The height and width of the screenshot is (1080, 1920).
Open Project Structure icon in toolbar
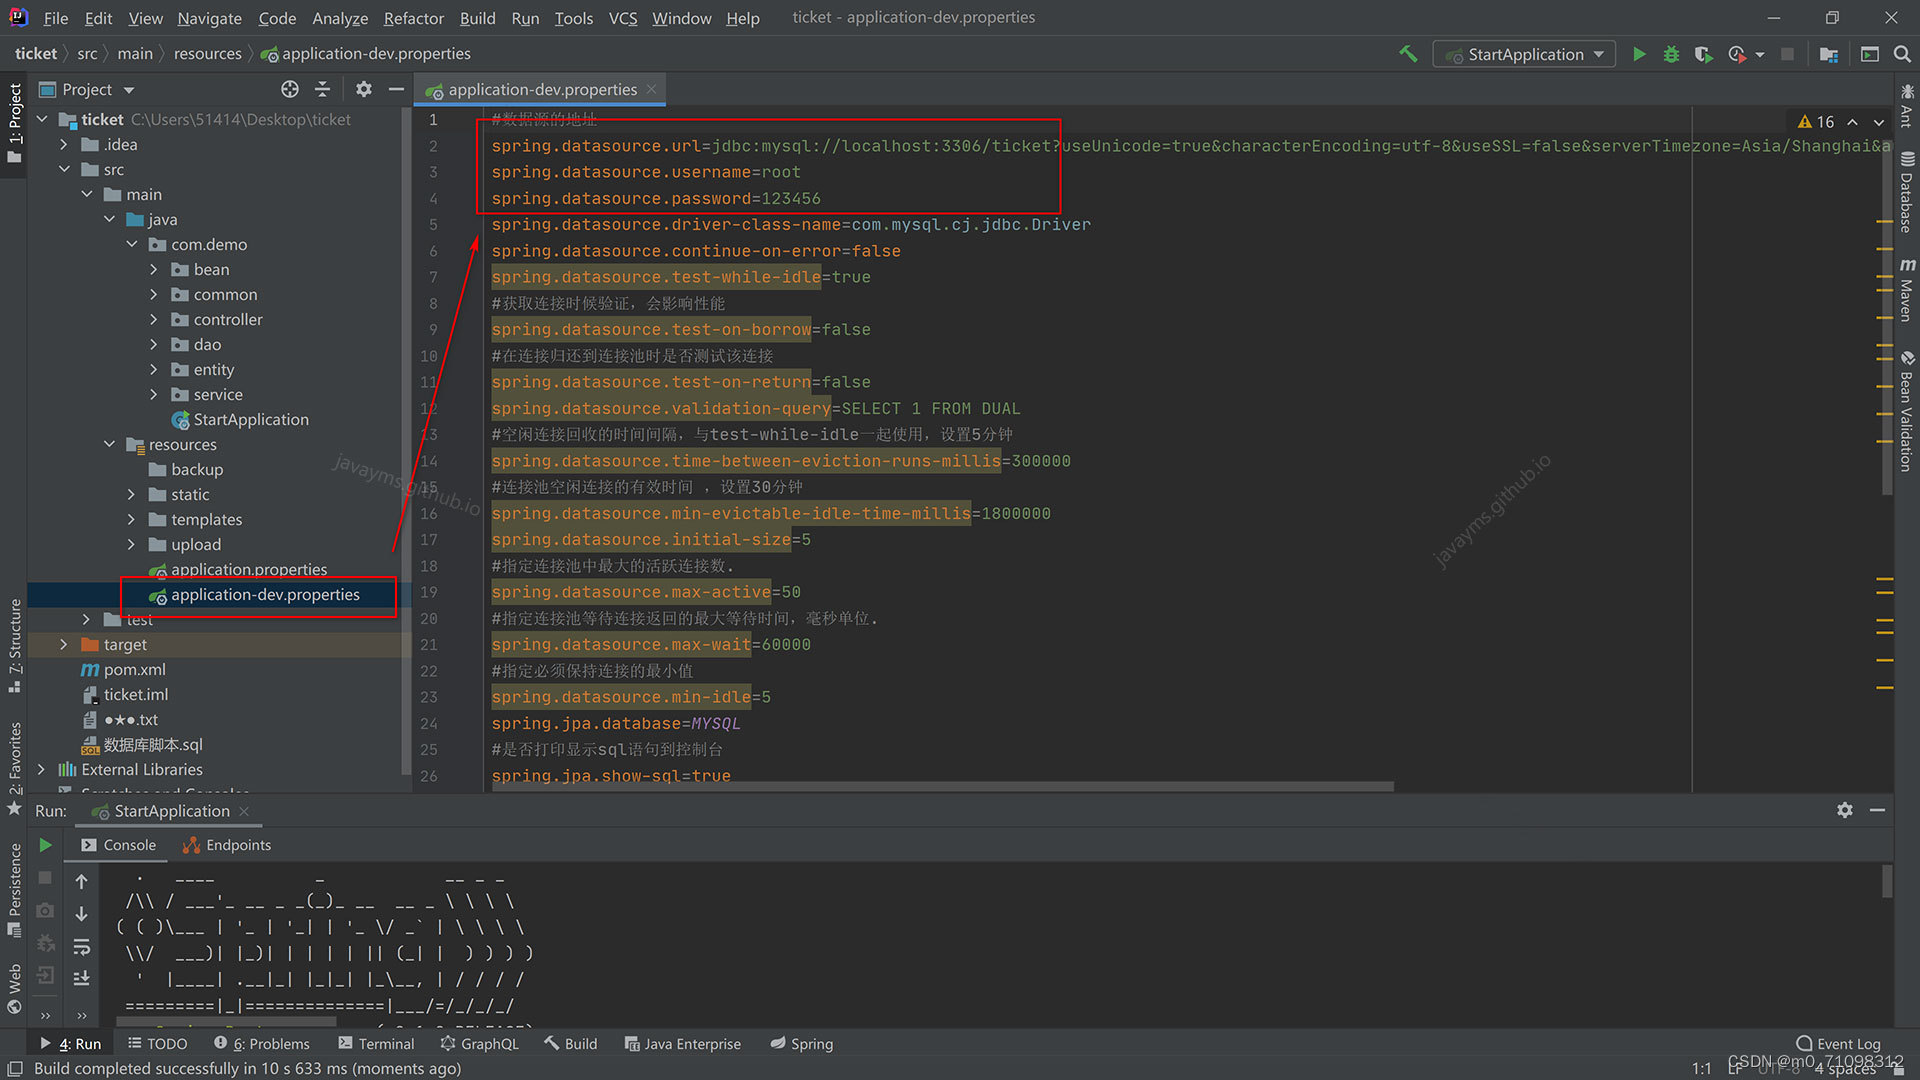[1829, 54]
